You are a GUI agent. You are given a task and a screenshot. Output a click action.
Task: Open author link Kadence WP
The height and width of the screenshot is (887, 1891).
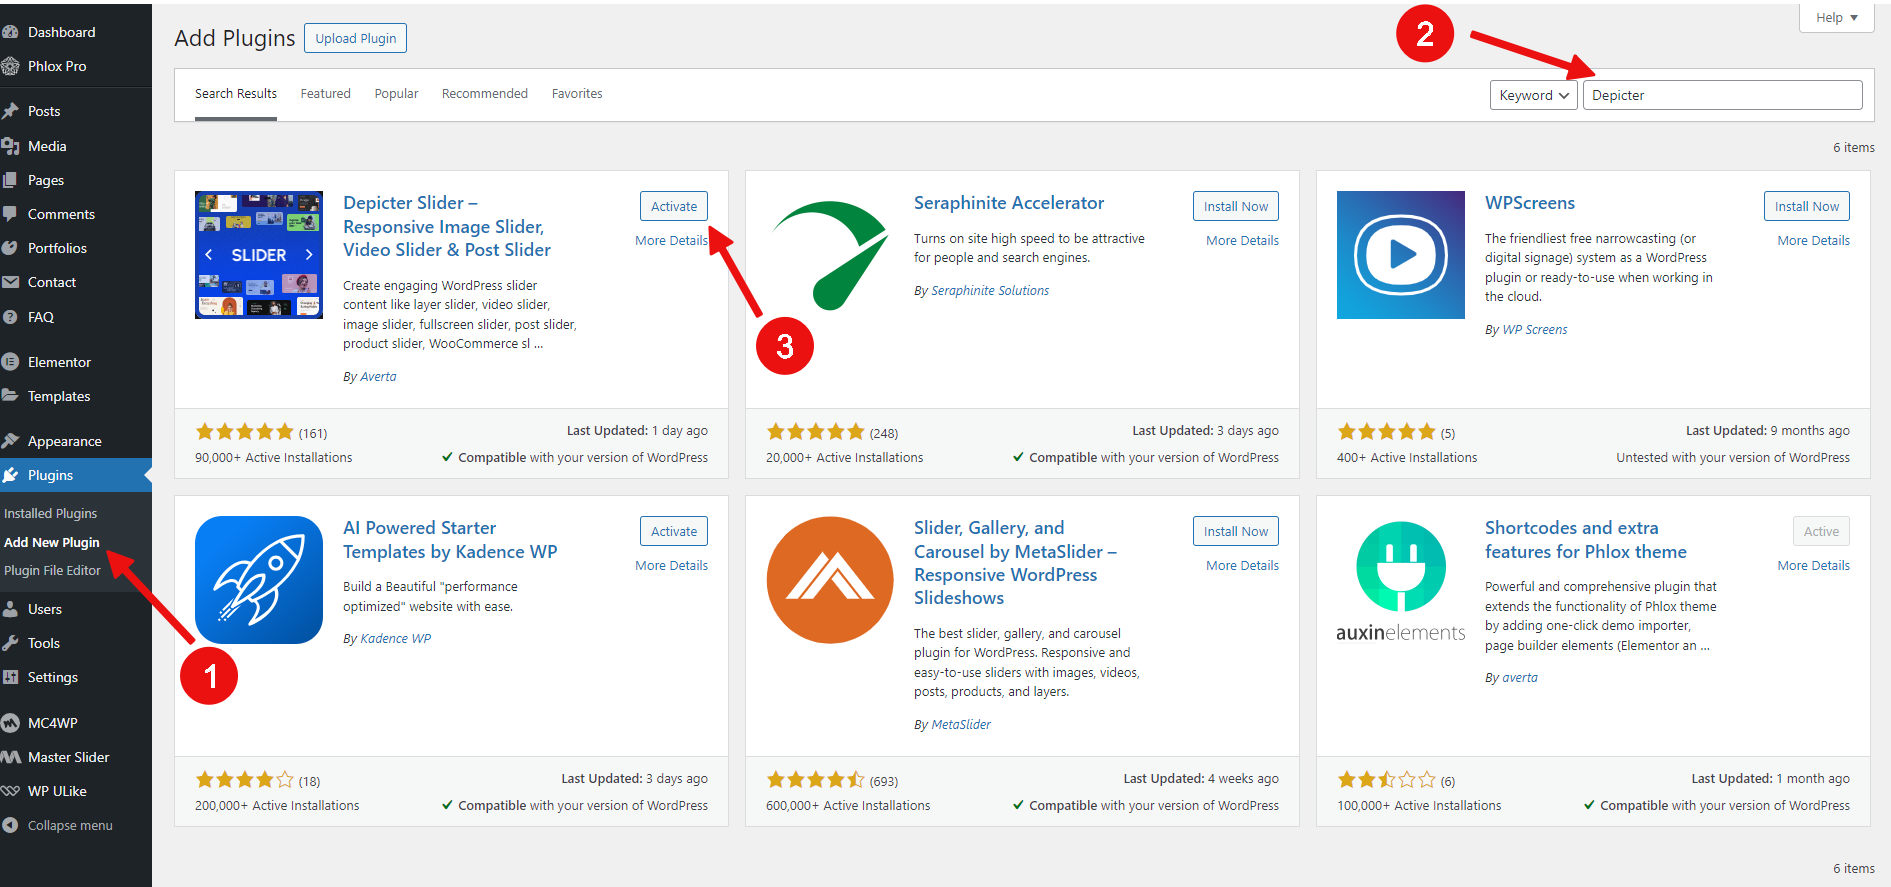coord(396,639)
